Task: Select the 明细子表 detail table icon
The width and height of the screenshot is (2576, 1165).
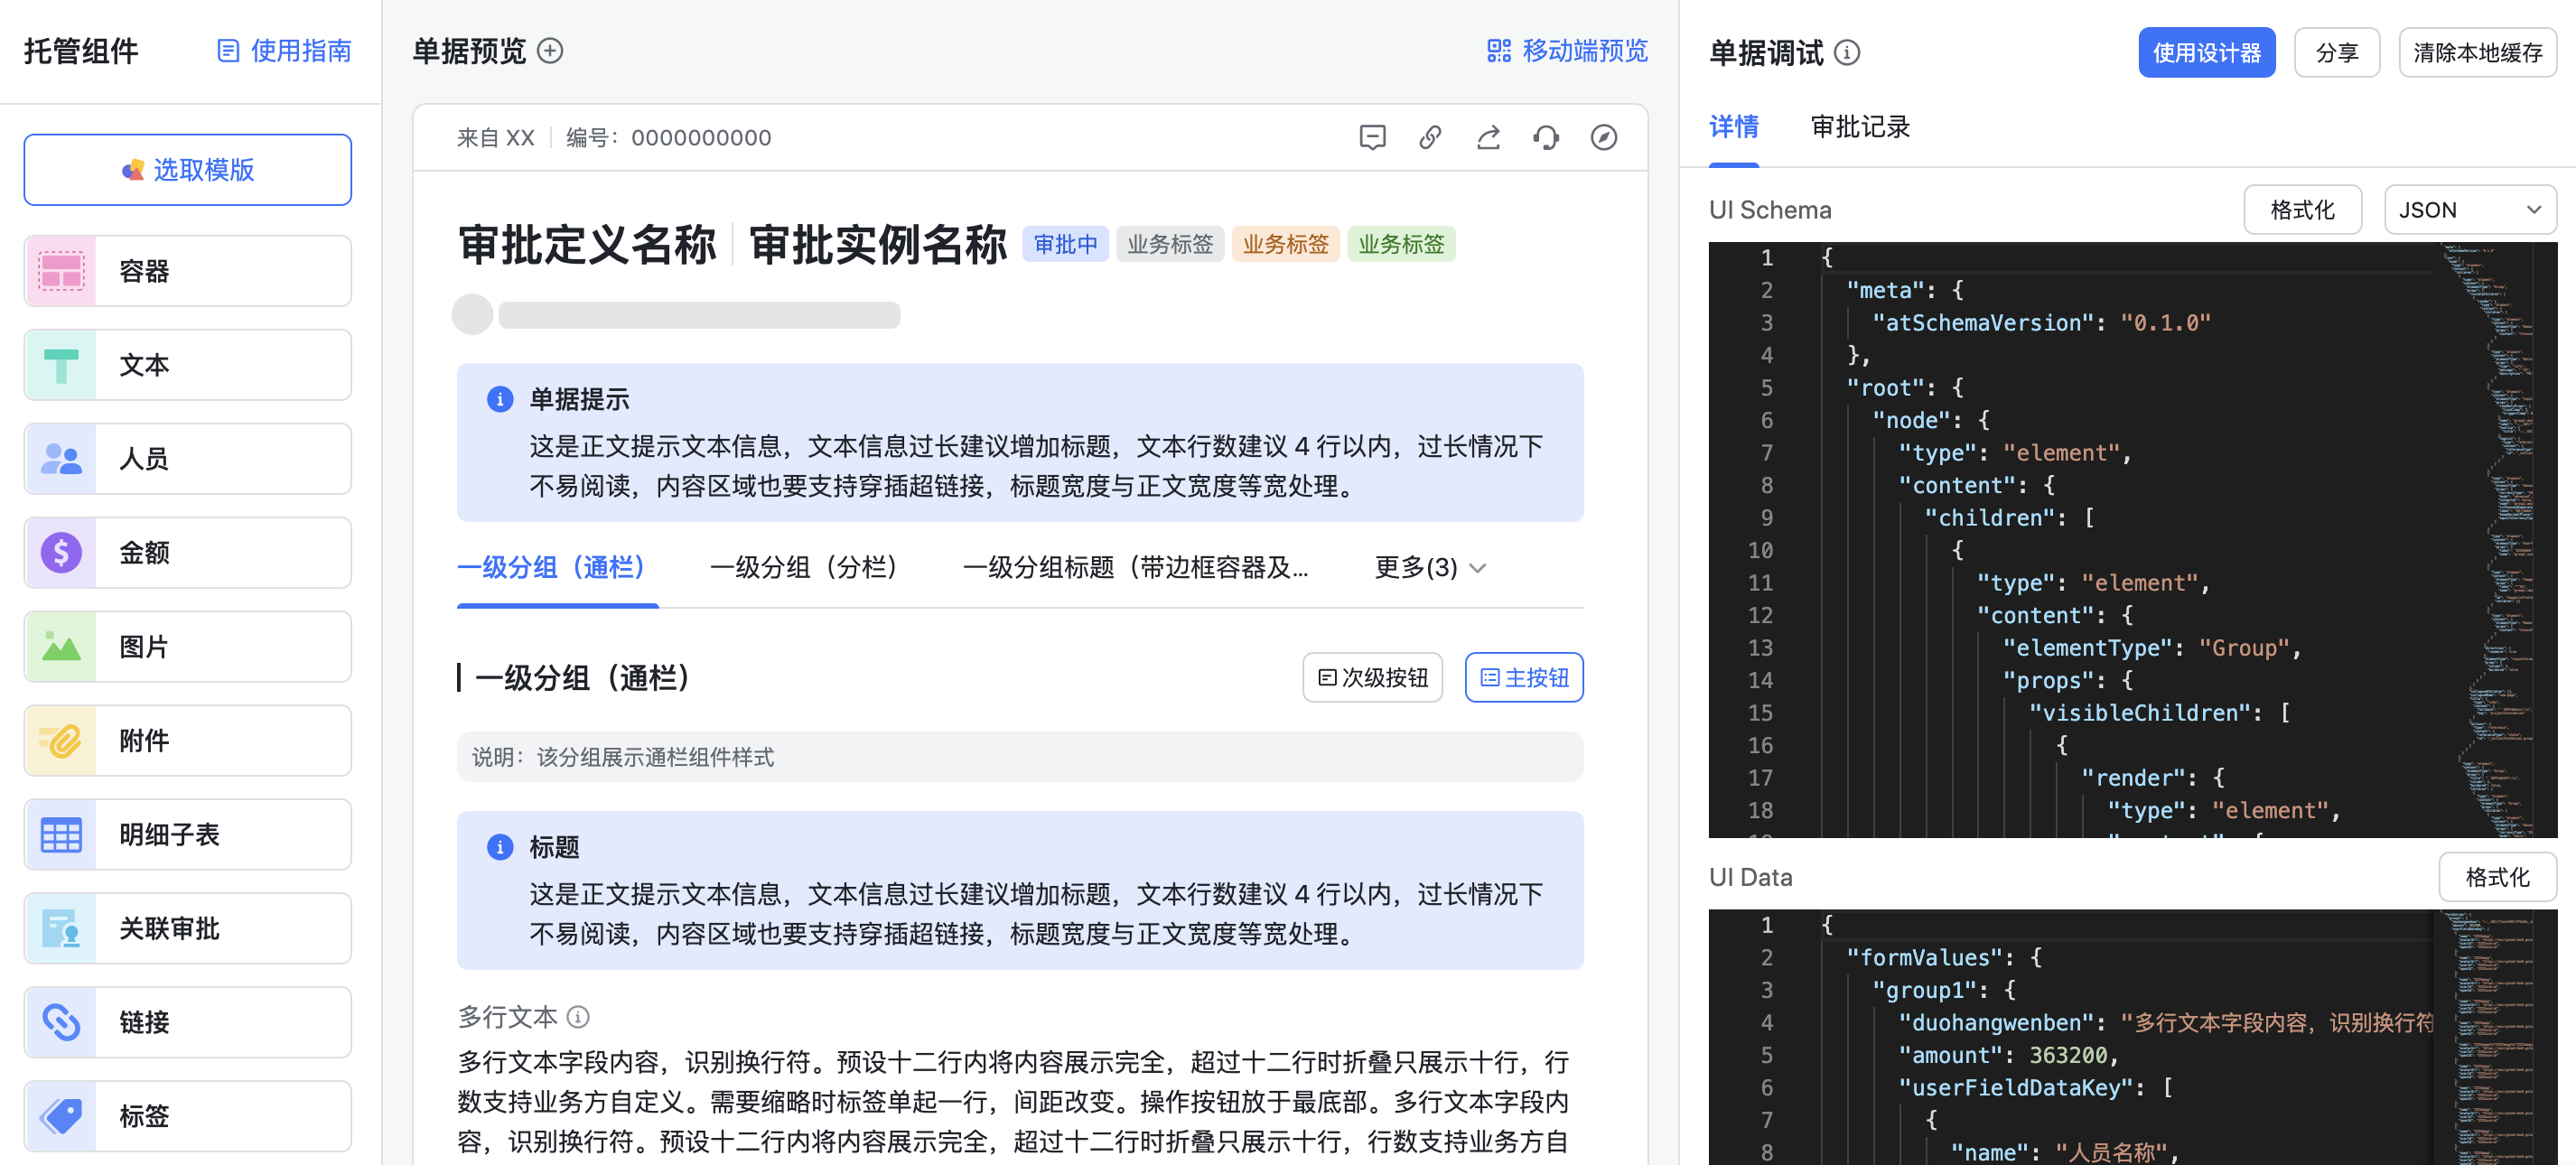Action: [61, 835]
